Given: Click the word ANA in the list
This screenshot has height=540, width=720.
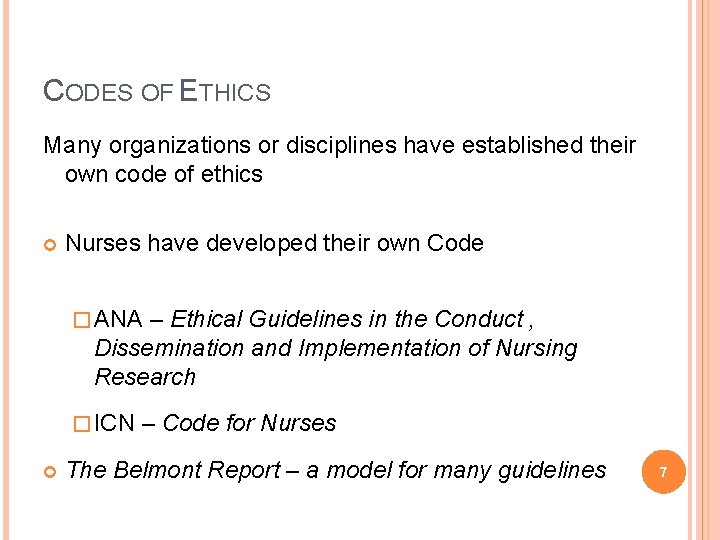Looking at the screenshot, I should (118, 319).
